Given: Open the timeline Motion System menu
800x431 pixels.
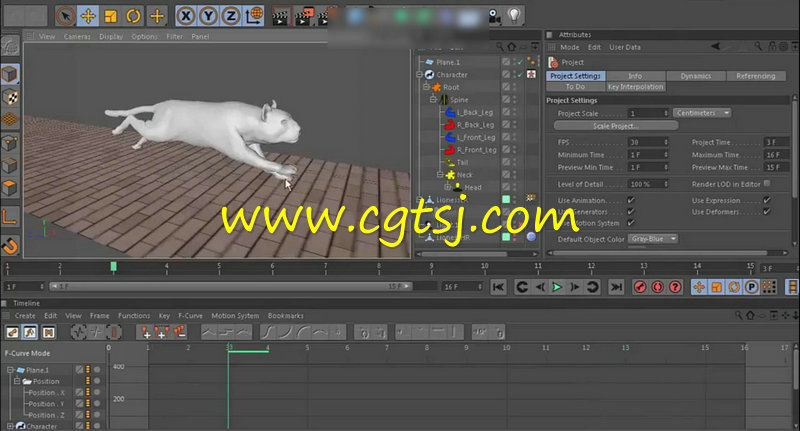Looking at the screenshot, I should point(235,316).
